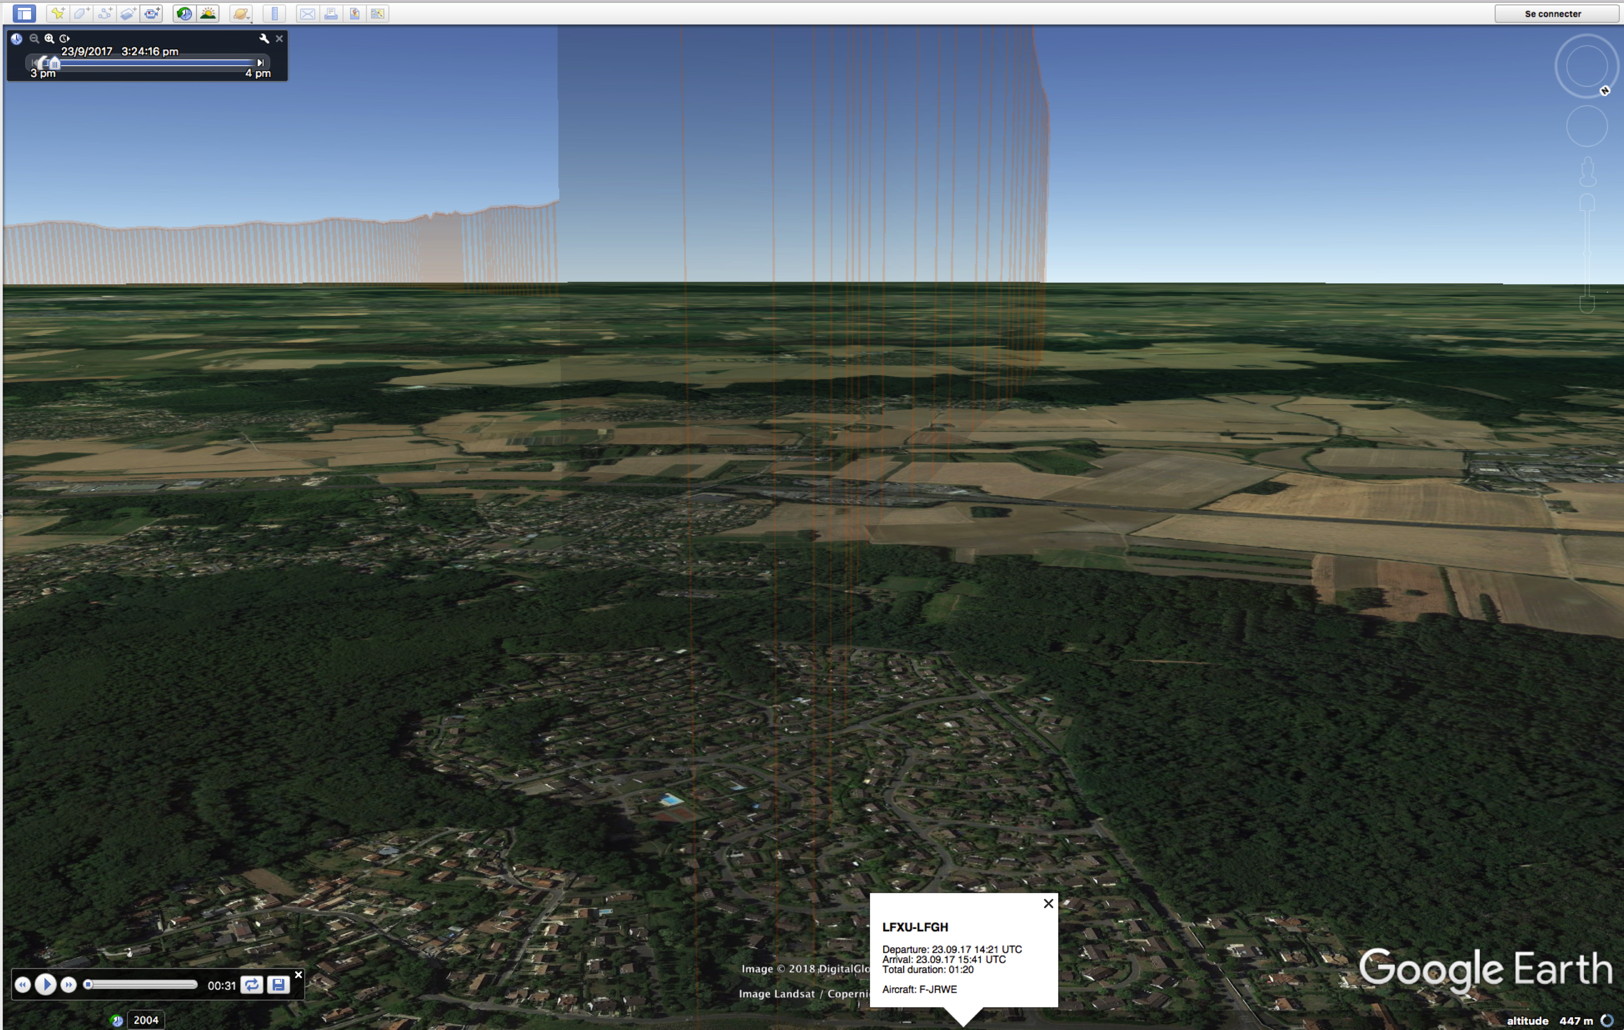Open time slider wrench options

(x=264, y=38)
